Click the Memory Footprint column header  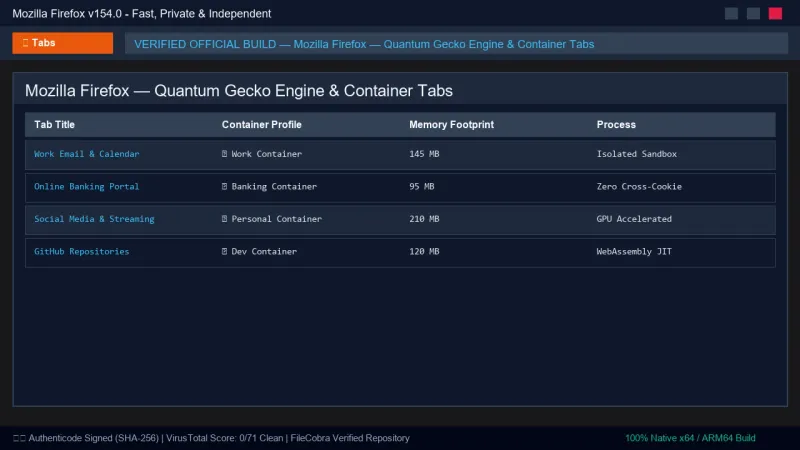click(x=452, y=125)
